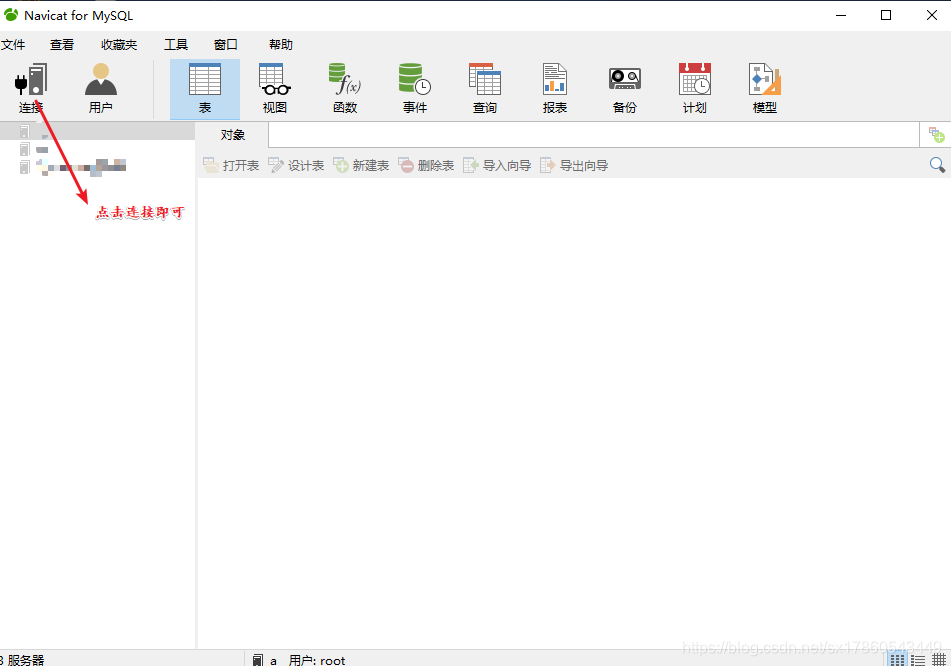Click the 新建表 (New Table) button
Image resolution: width=951 pixels, height=666 pixels.
pyautogui.click(x=361, y=165)
